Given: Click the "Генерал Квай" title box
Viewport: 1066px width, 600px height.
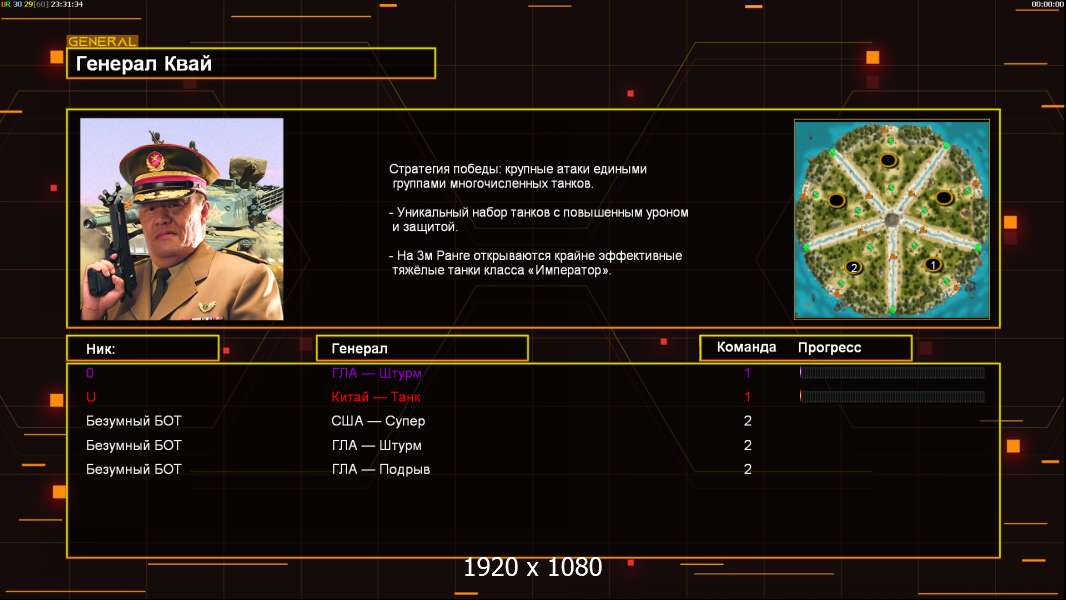Looking at the screenshot, I should point(251,63).
